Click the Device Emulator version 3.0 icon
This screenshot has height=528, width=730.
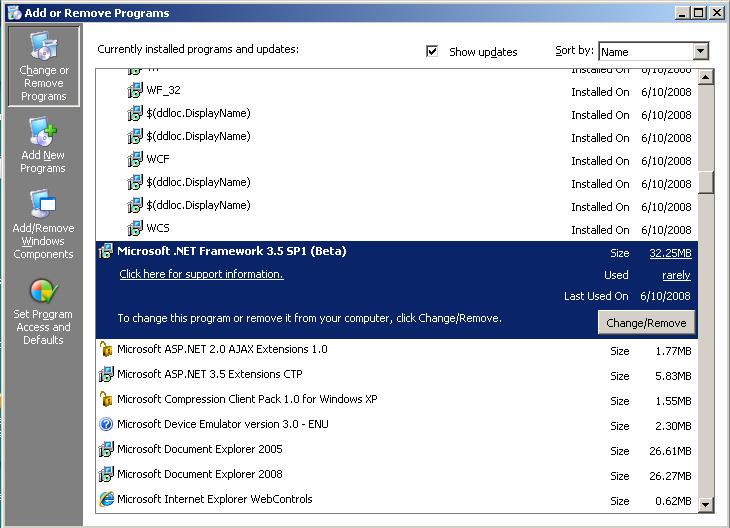[x=106, y=424]
